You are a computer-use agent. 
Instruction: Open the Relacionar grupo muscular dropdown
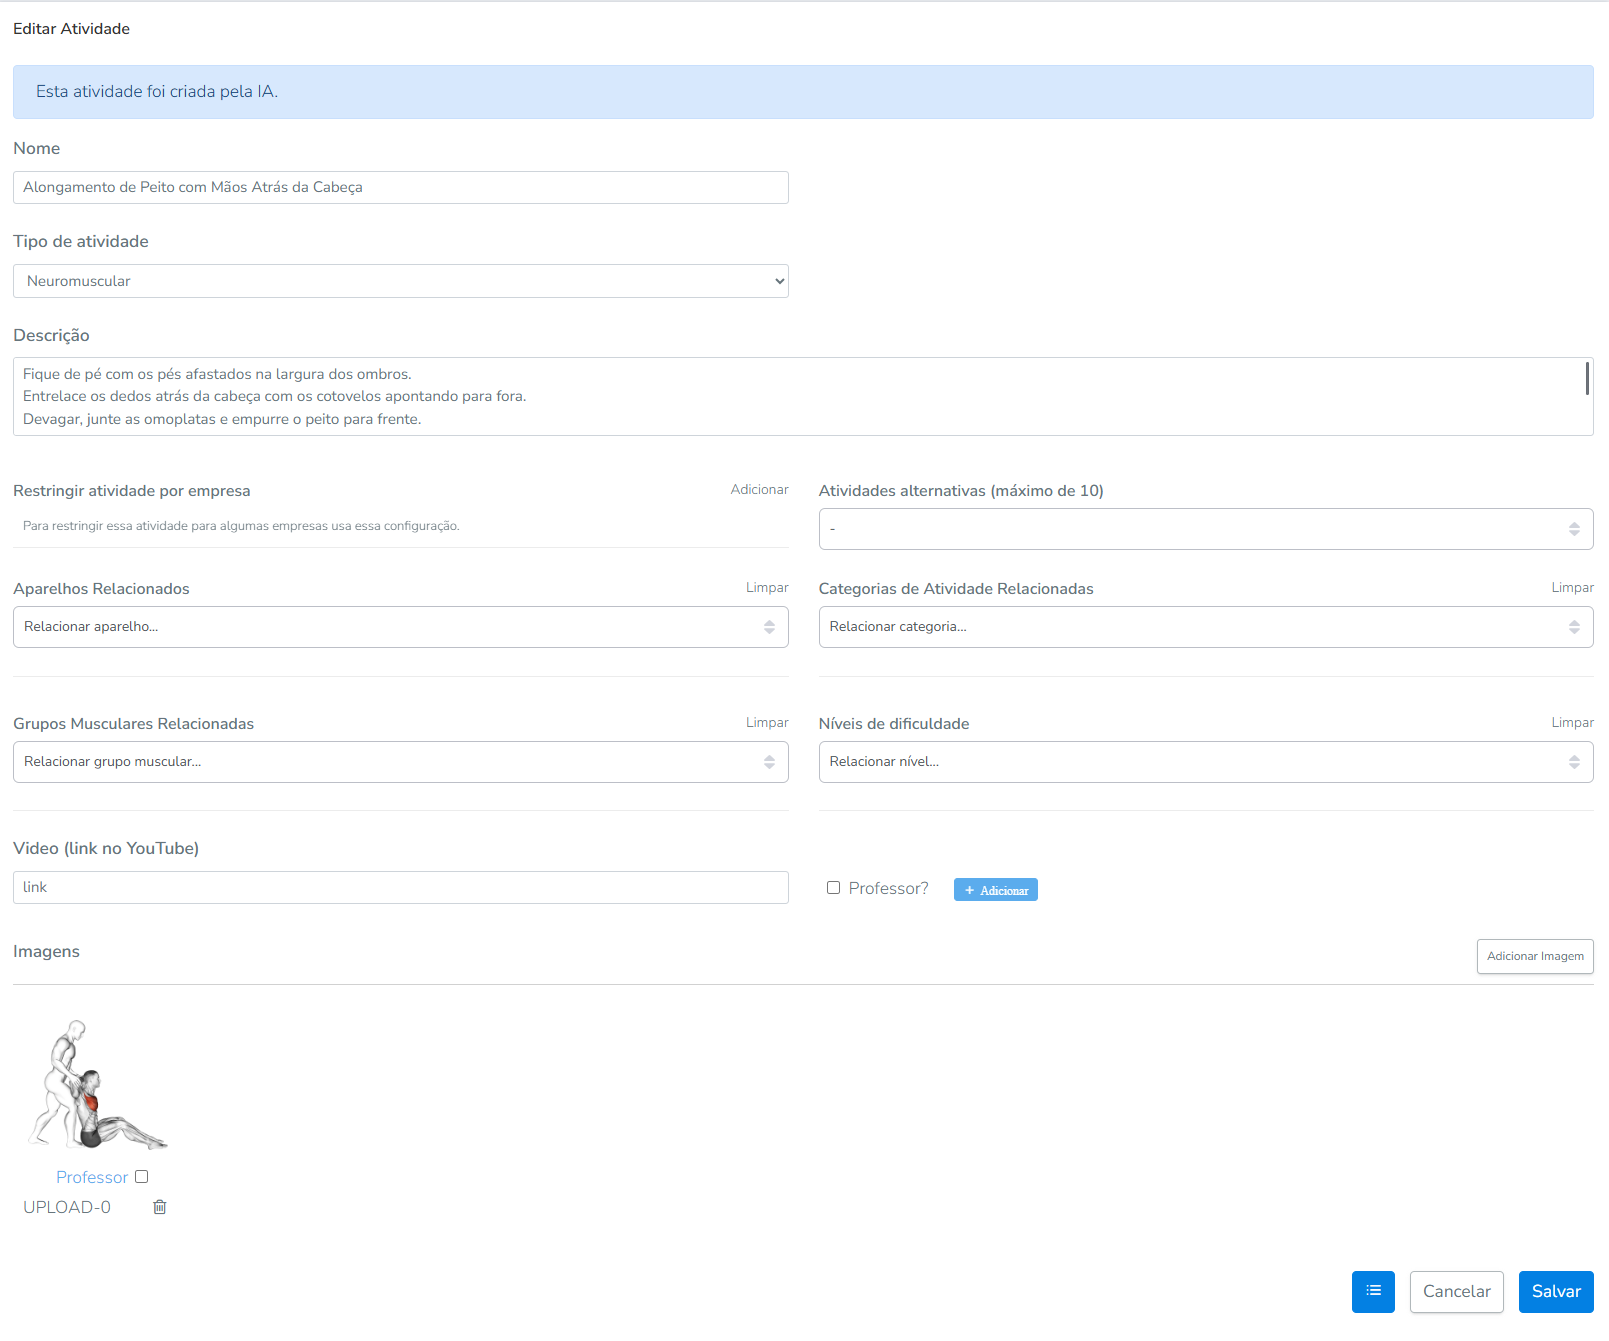[x=400, y=762]
